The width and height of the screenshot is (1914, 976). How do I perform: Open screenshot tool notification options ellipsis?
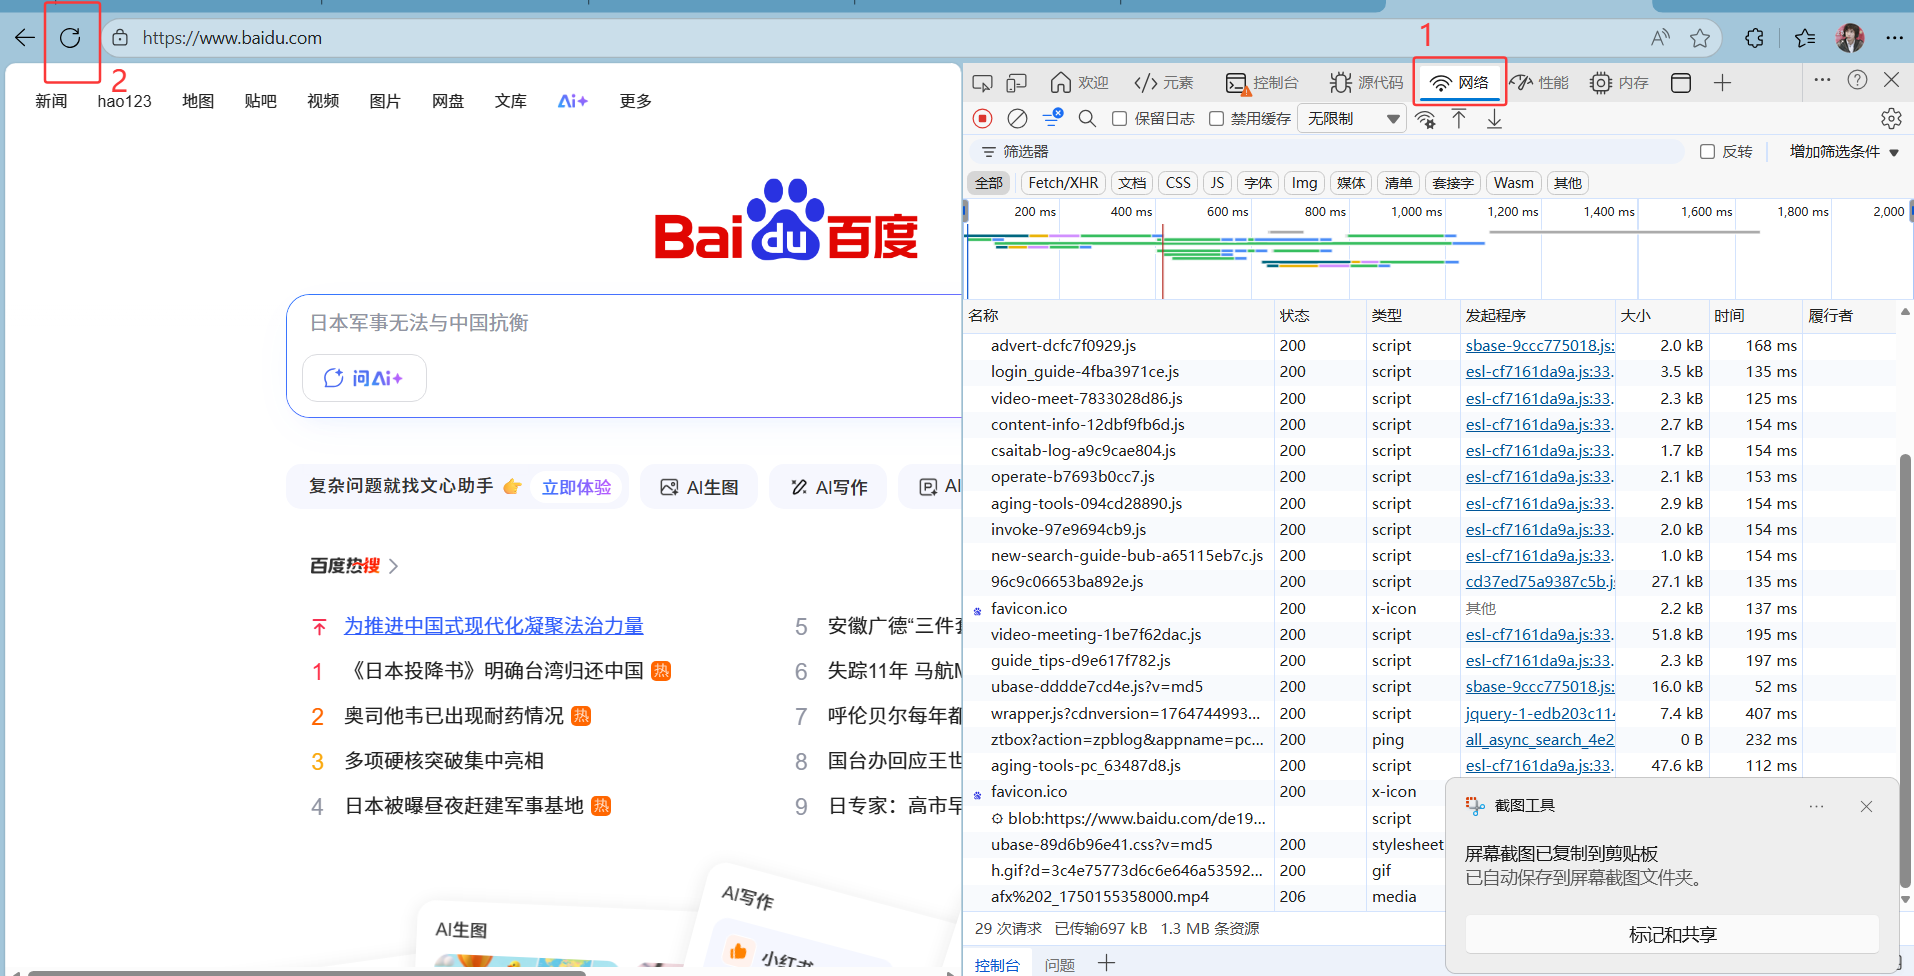[x=1816, y=806]
